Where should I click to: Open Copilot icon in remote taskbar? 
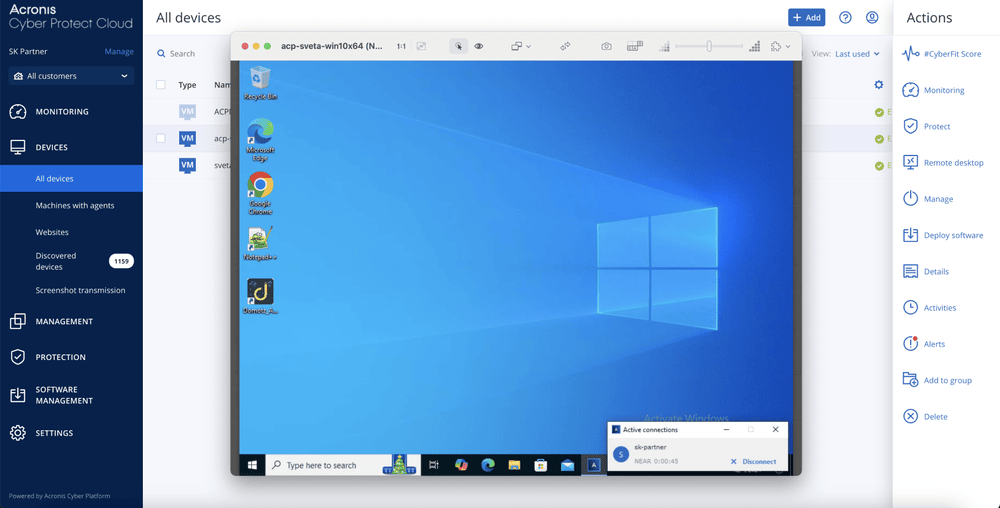[x=461, y=465]
